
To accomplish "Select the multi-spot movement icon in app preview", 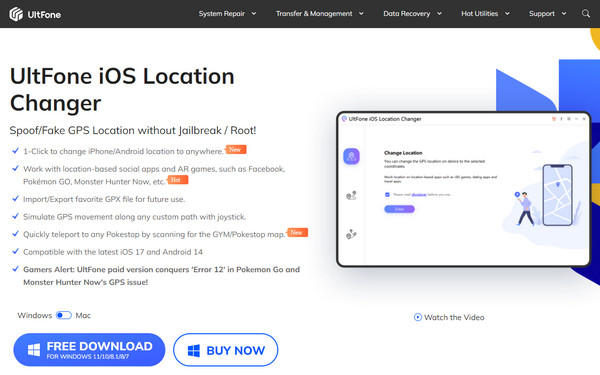I will click(x=351, y=234).
